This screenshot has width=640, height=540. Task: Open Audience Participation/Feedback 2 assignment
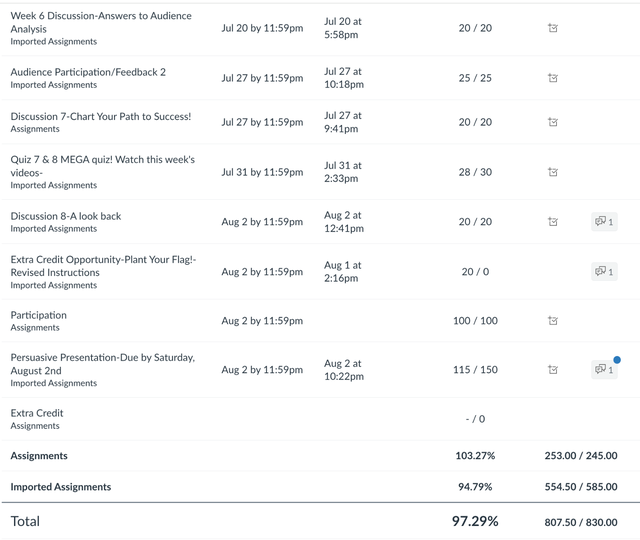tap(88, 72)
